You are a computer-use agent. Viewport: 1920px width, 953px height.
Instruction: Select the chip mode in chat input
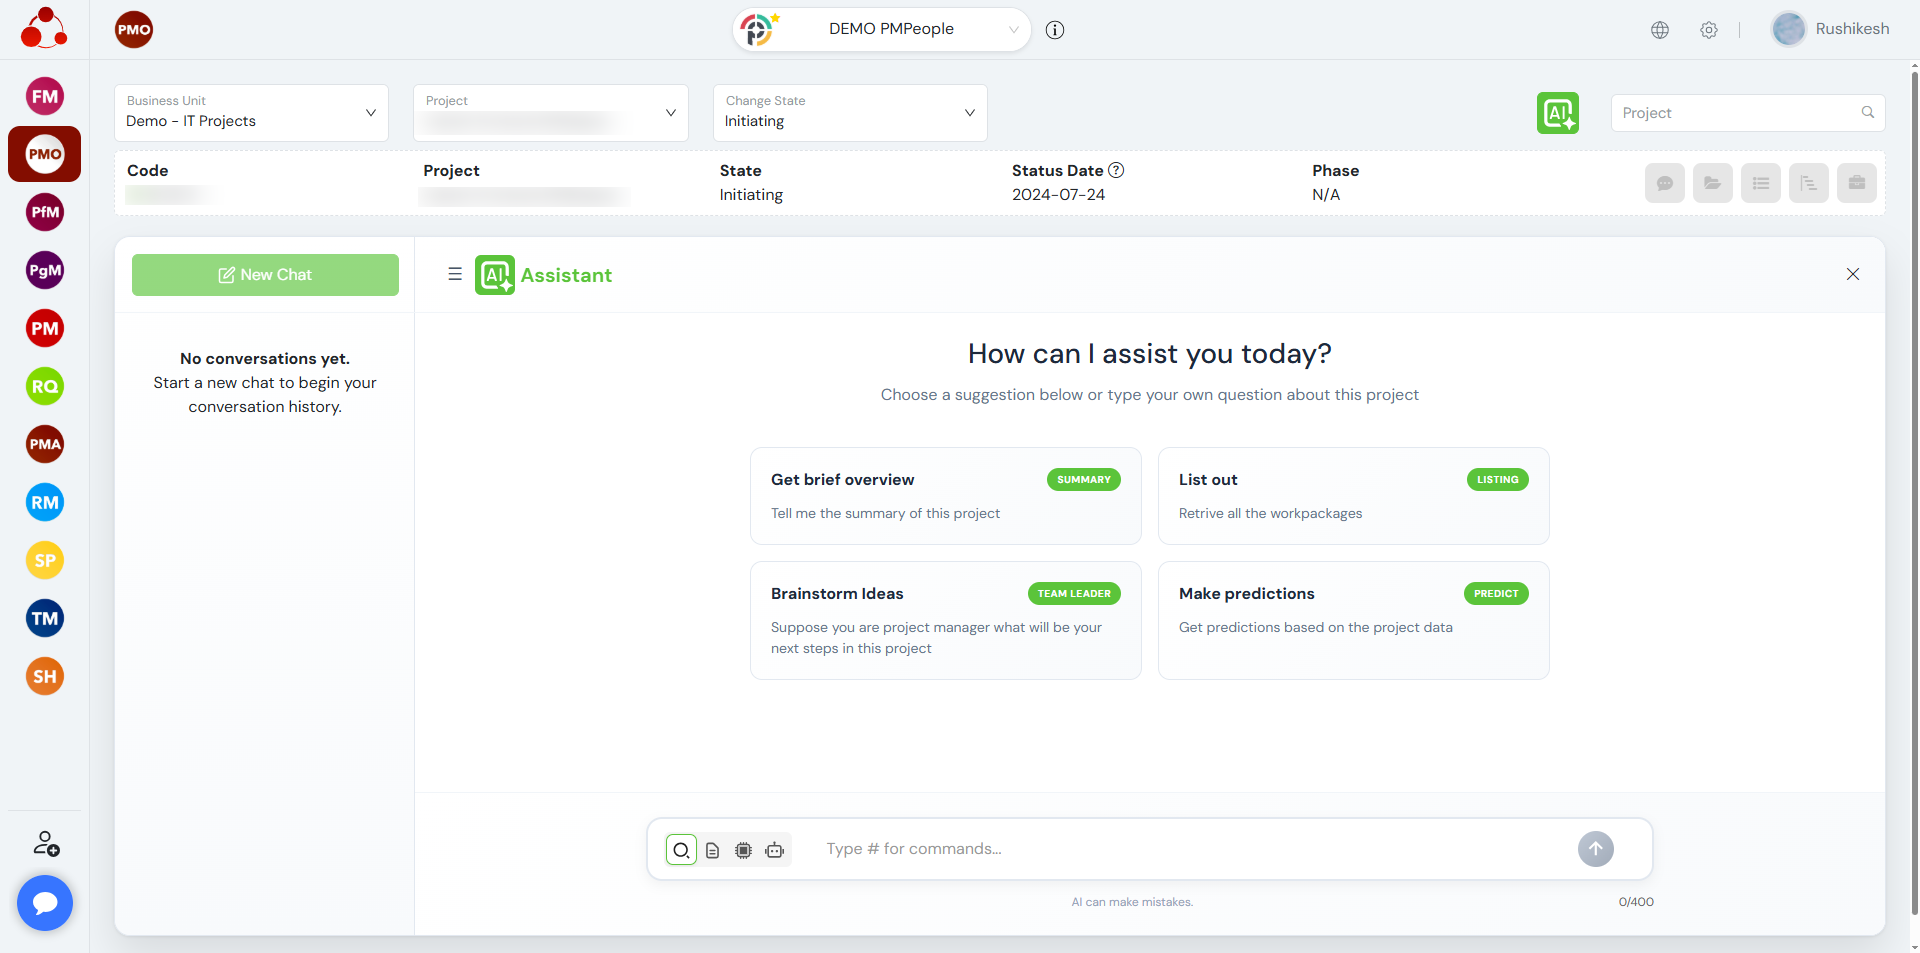tap(743, 850)
